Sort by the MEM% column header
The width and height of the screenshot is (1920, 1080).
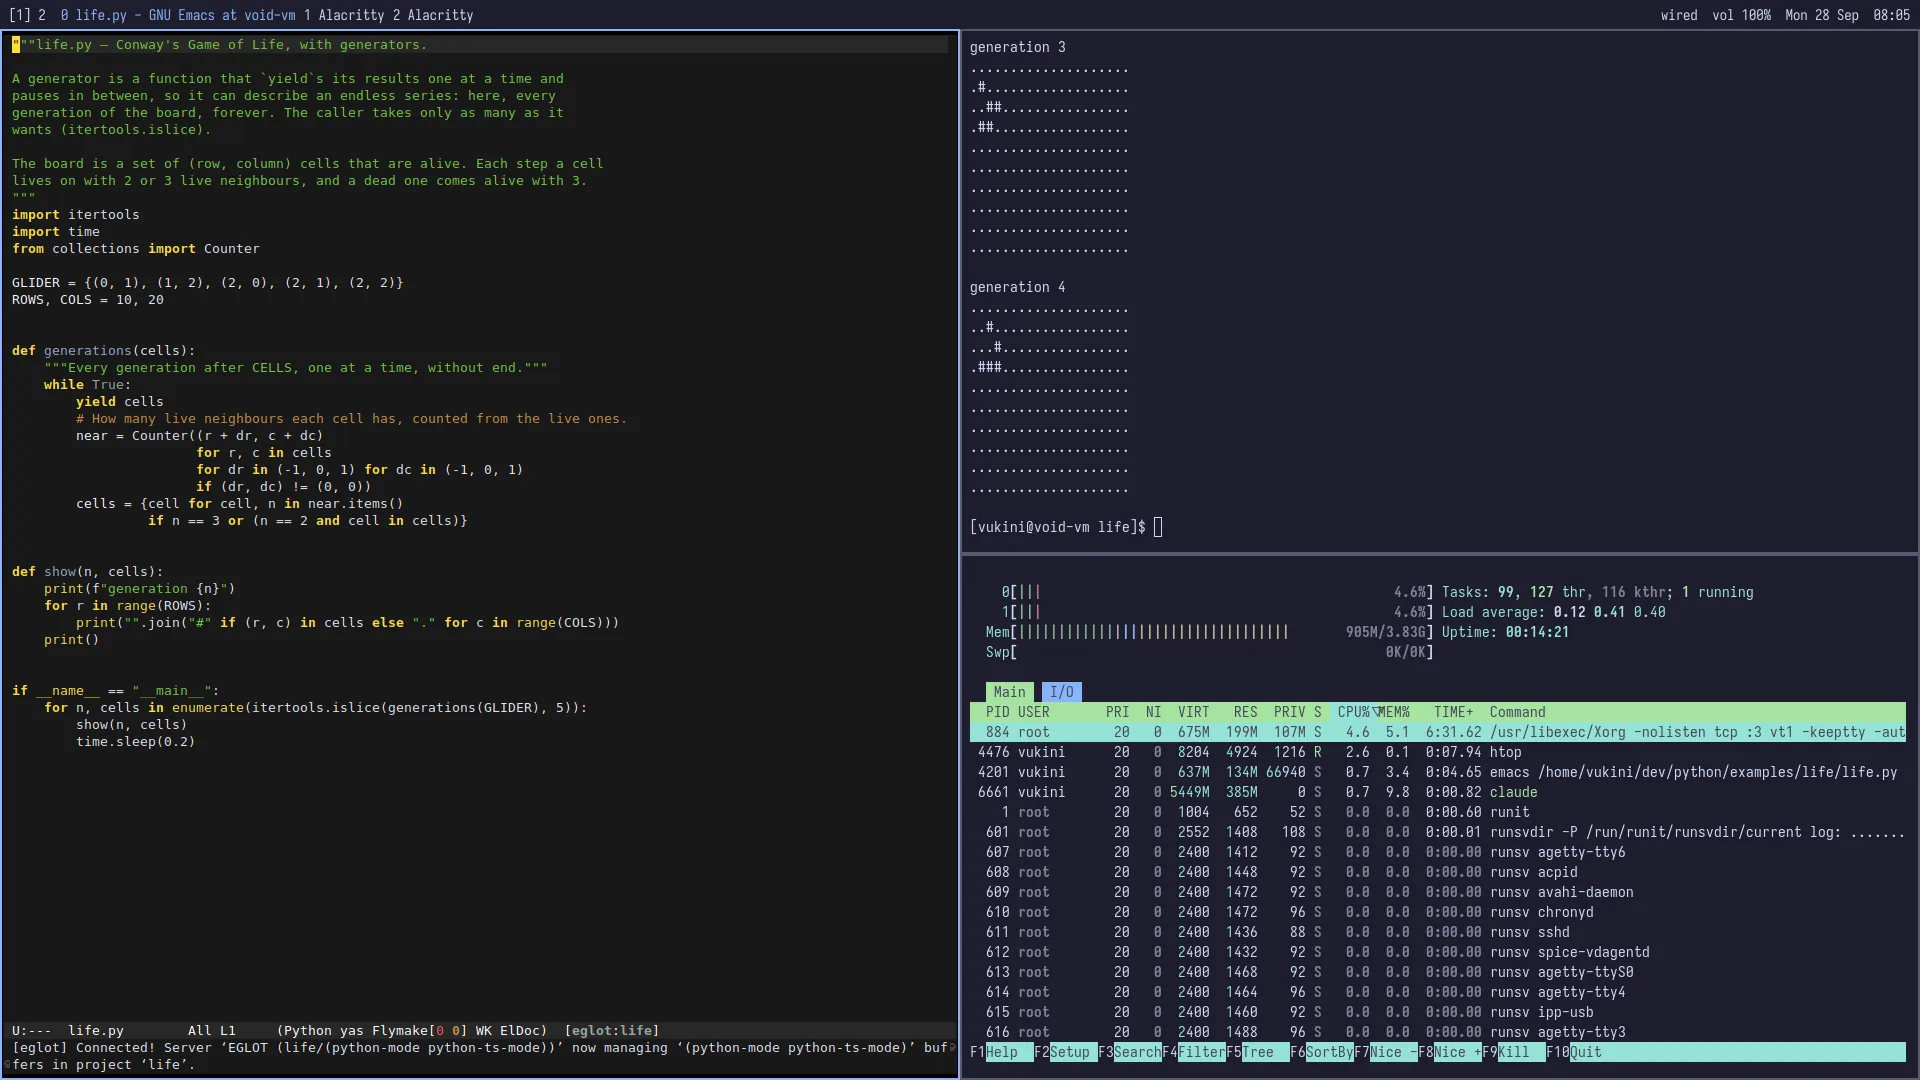1394,712
